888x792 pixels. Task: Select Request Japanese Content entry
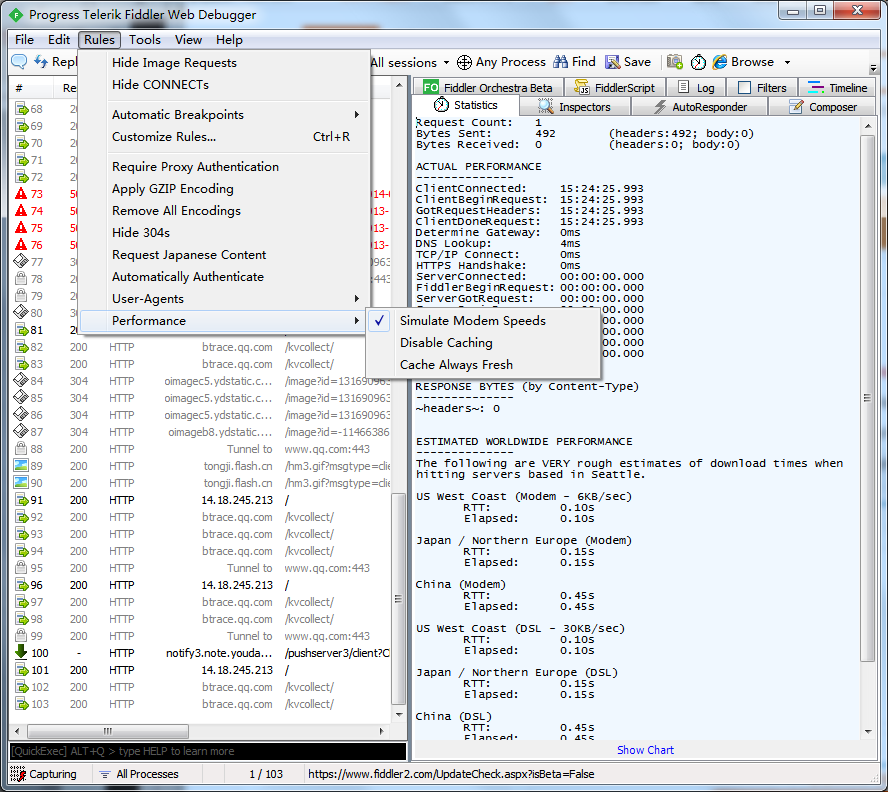click(x=223, y=255)
